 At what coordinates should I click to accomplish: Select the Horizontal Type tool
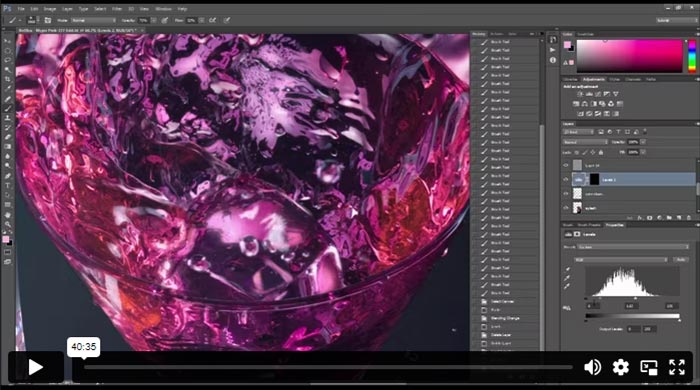pyautogui.click(x=8, y=186)
